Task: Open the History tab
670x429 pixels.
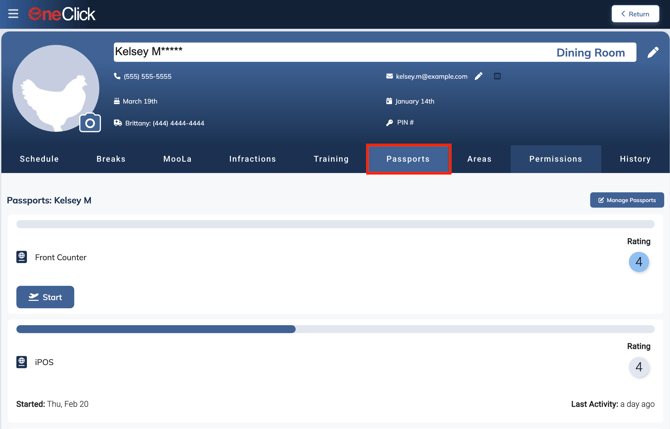Action: pyautogui.click(x=635, y=159)
